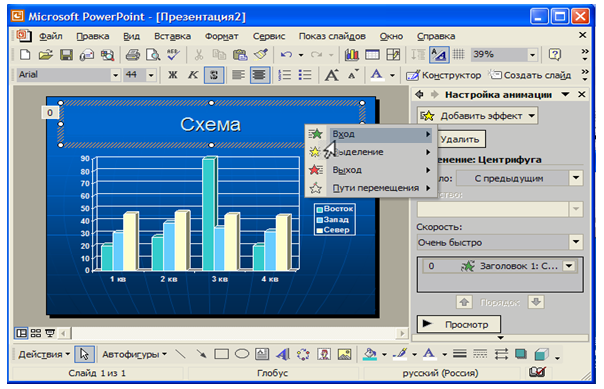Open the task pane title dropdown arrow
Image resolution: width=604 pixels, height=389 pixels.
565,94
